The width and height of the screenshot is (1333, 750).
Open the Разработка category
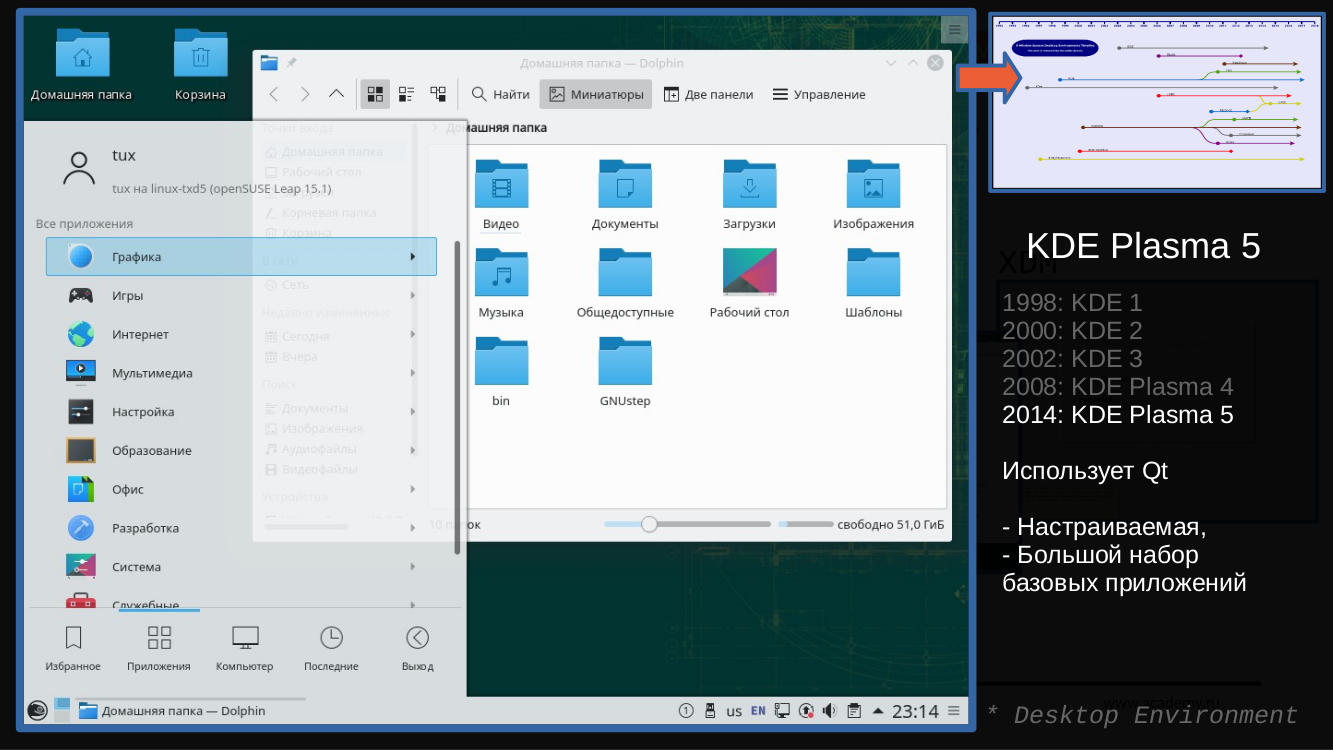point(241,528)
